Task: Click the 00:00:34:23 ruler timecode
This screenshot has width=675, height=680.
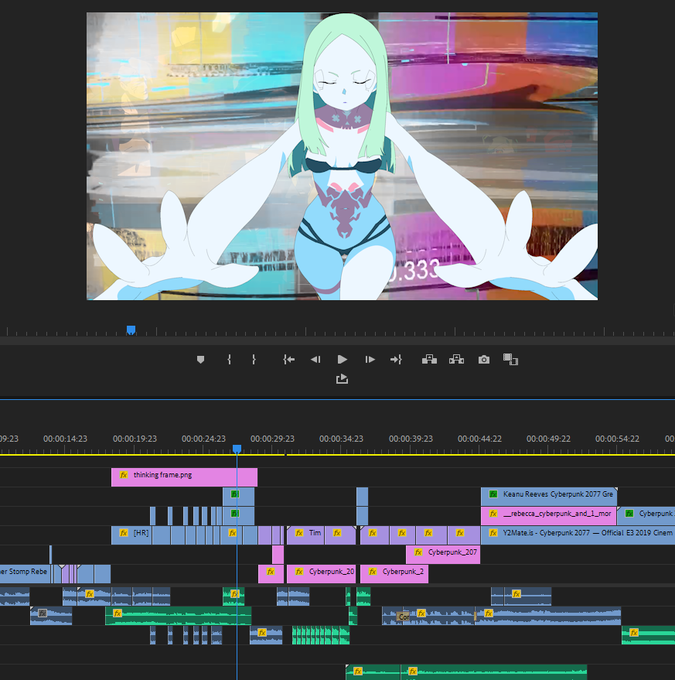Action: pos(341,439)
